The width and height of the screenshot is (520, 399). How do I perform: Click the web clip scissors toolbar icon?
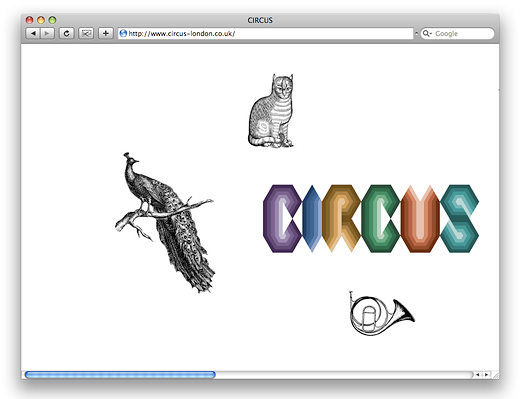click(86, 33)
